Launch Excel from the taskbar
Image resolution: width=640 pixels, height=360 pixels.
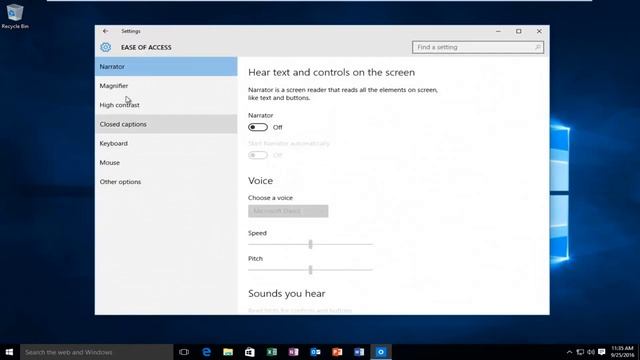272,352
